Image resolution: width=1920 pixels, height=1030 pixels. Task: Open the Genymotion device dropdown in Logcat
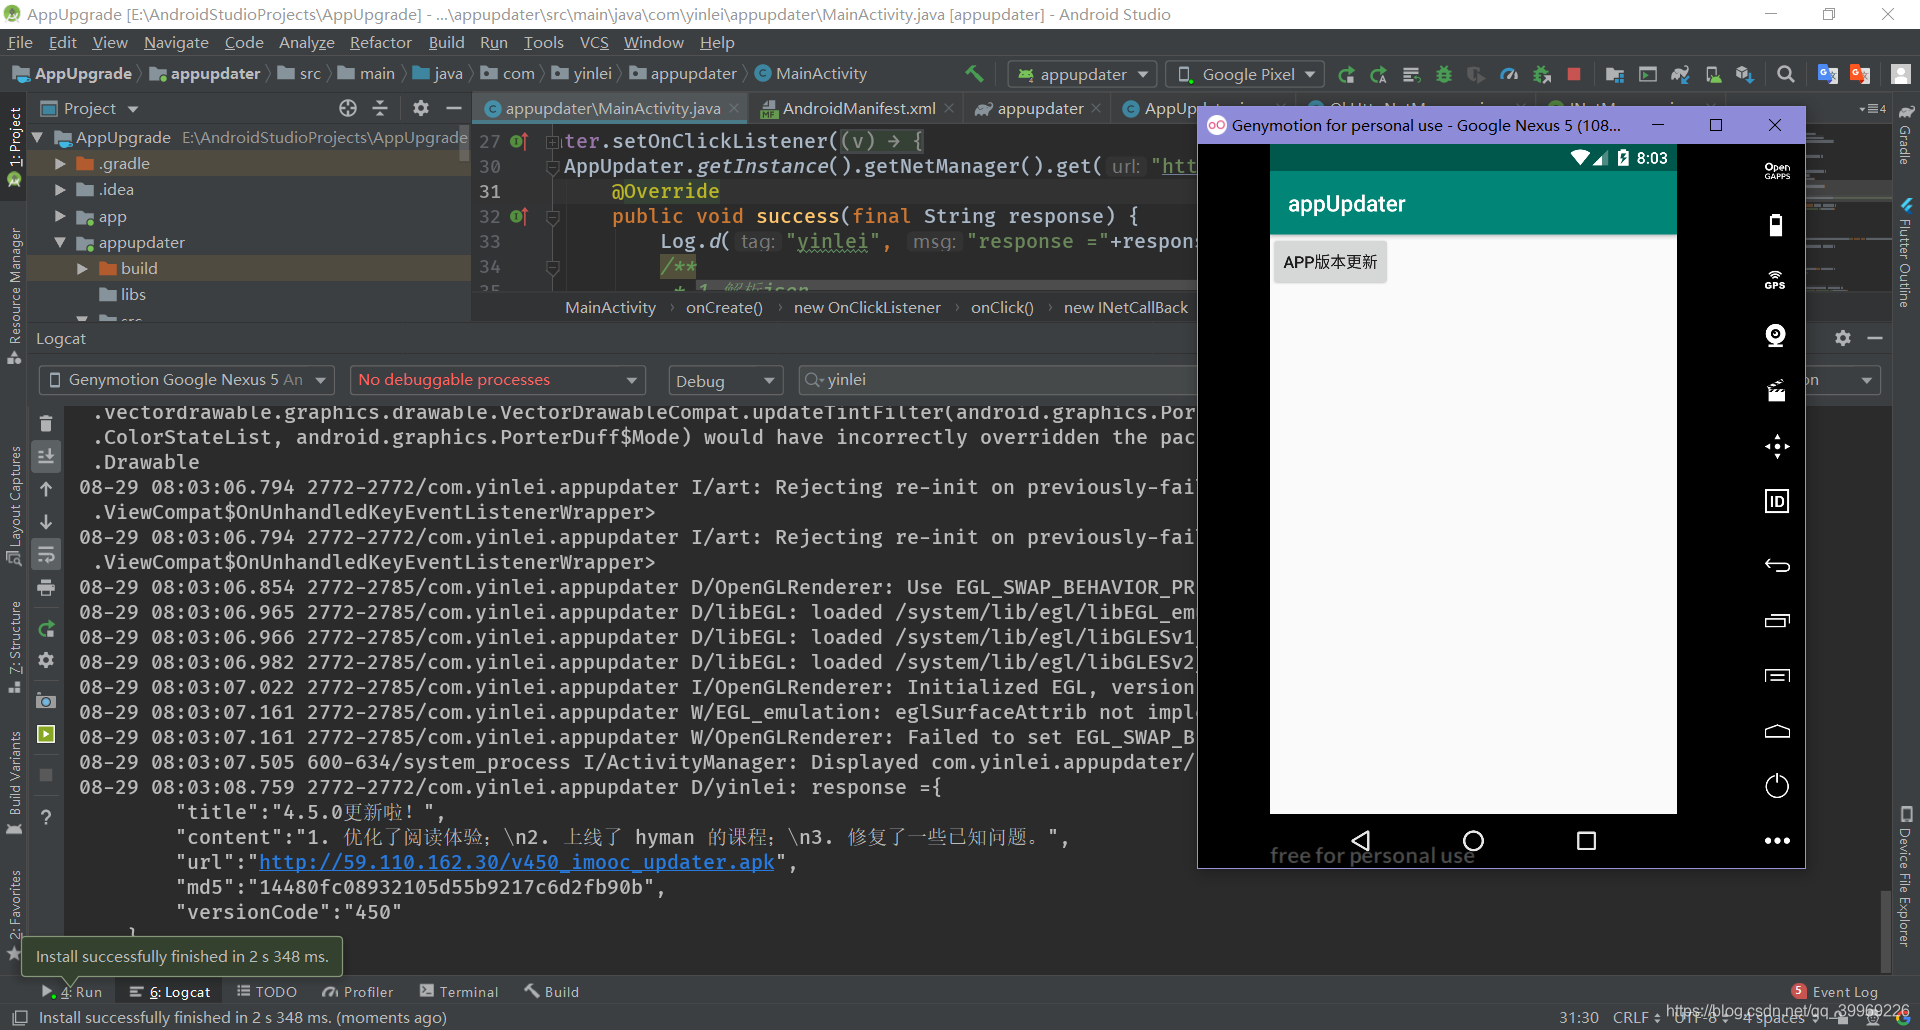click(185, 379)
